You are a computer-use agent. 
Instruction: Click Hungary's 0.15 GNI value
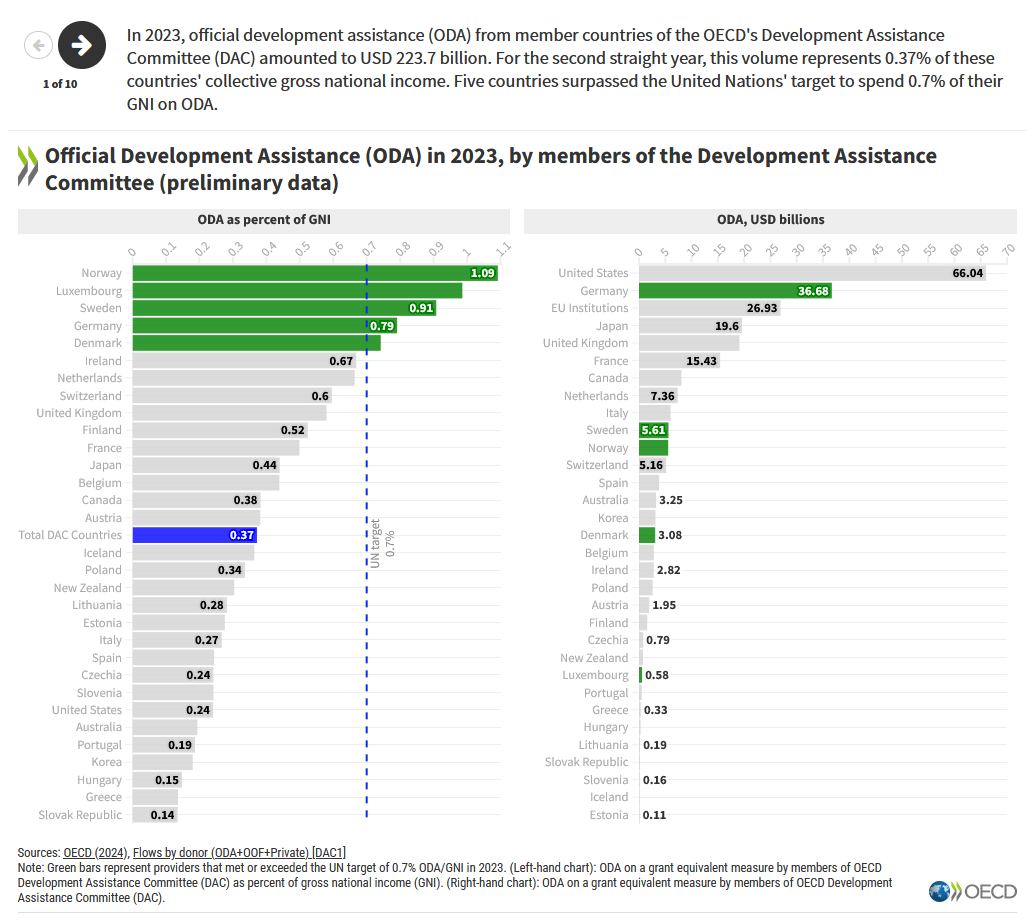tap(167, 781)
